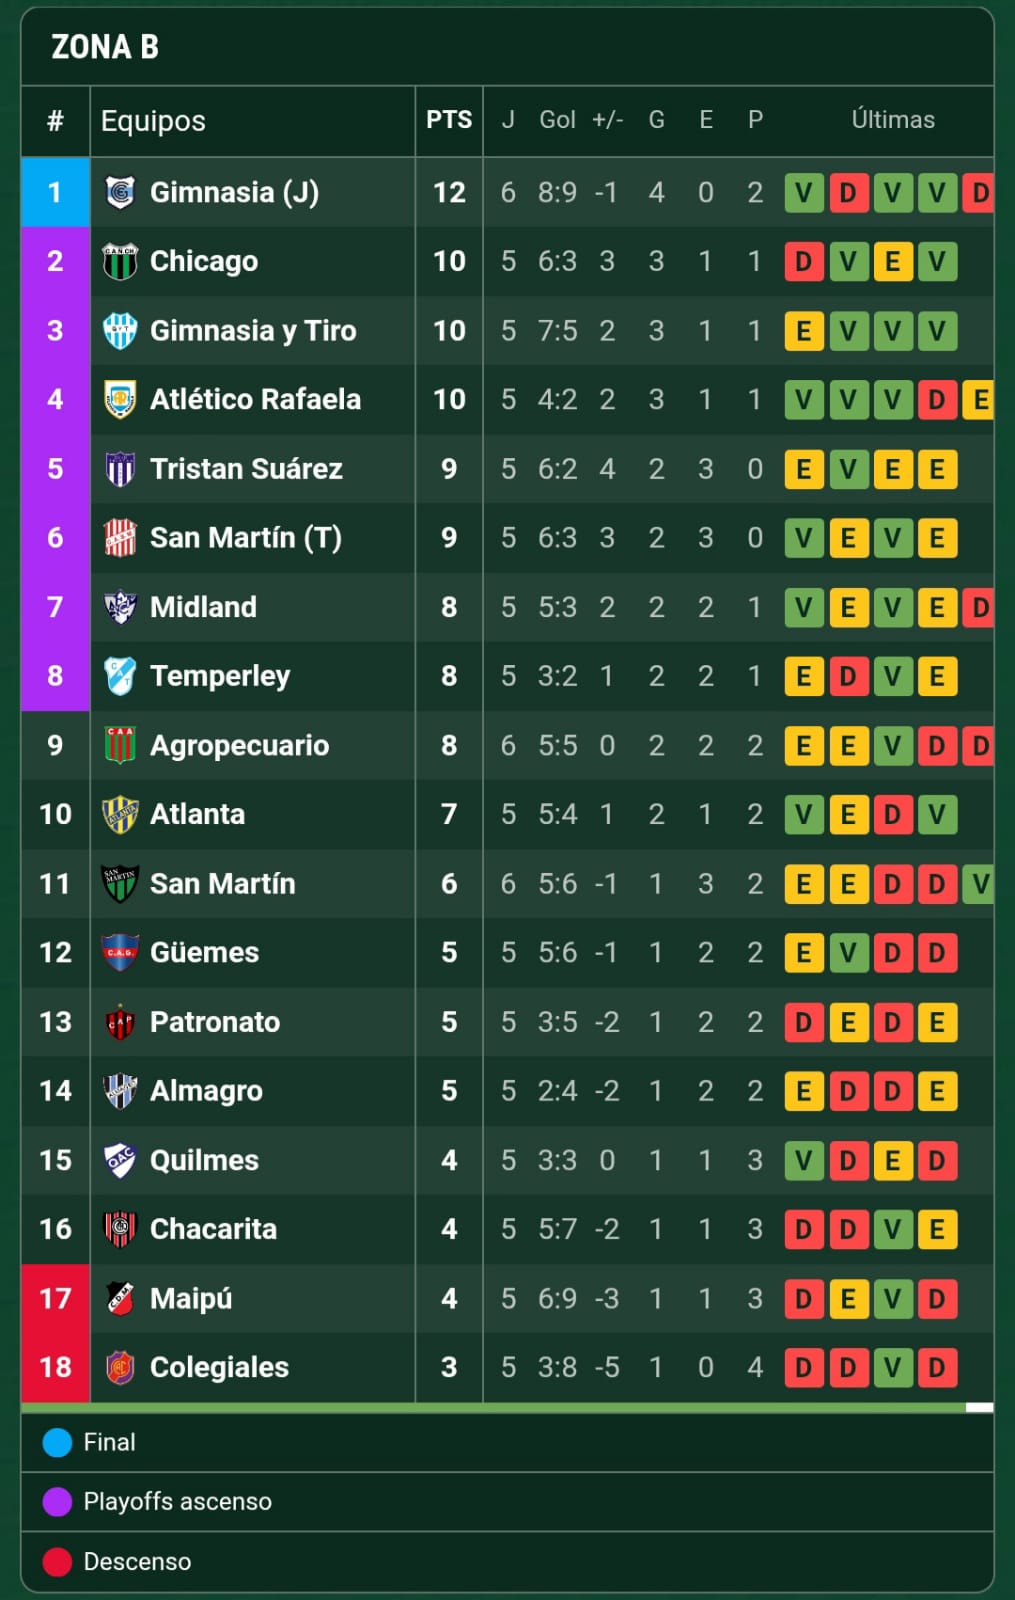Click the Gimnasia (J) club crest
This screenshot has height=1600, width=1015.
click(120, 192)
